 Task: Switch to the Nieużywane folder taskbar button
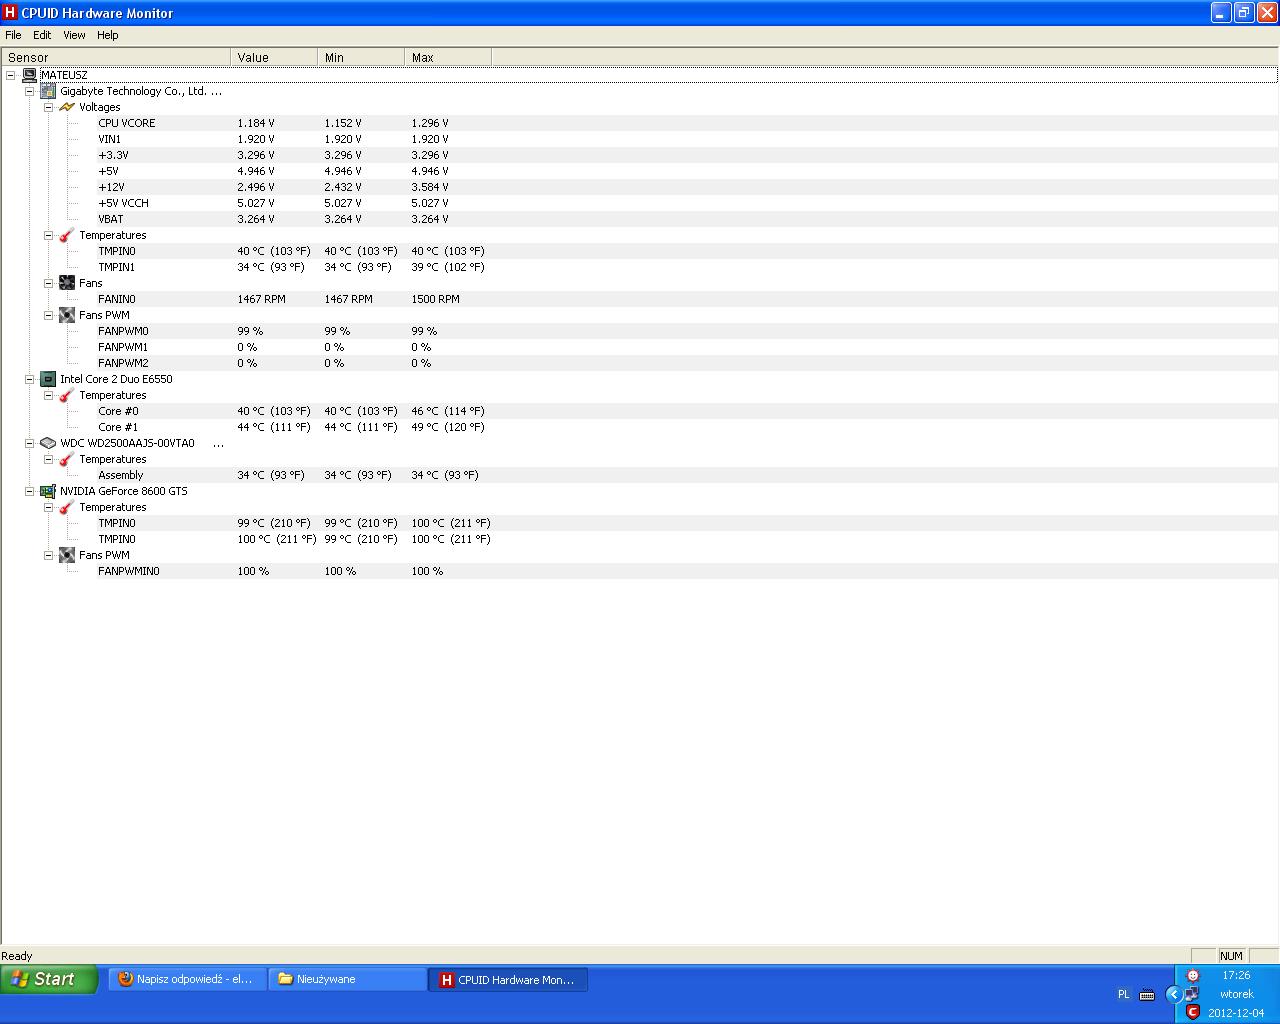coord(348,980)
